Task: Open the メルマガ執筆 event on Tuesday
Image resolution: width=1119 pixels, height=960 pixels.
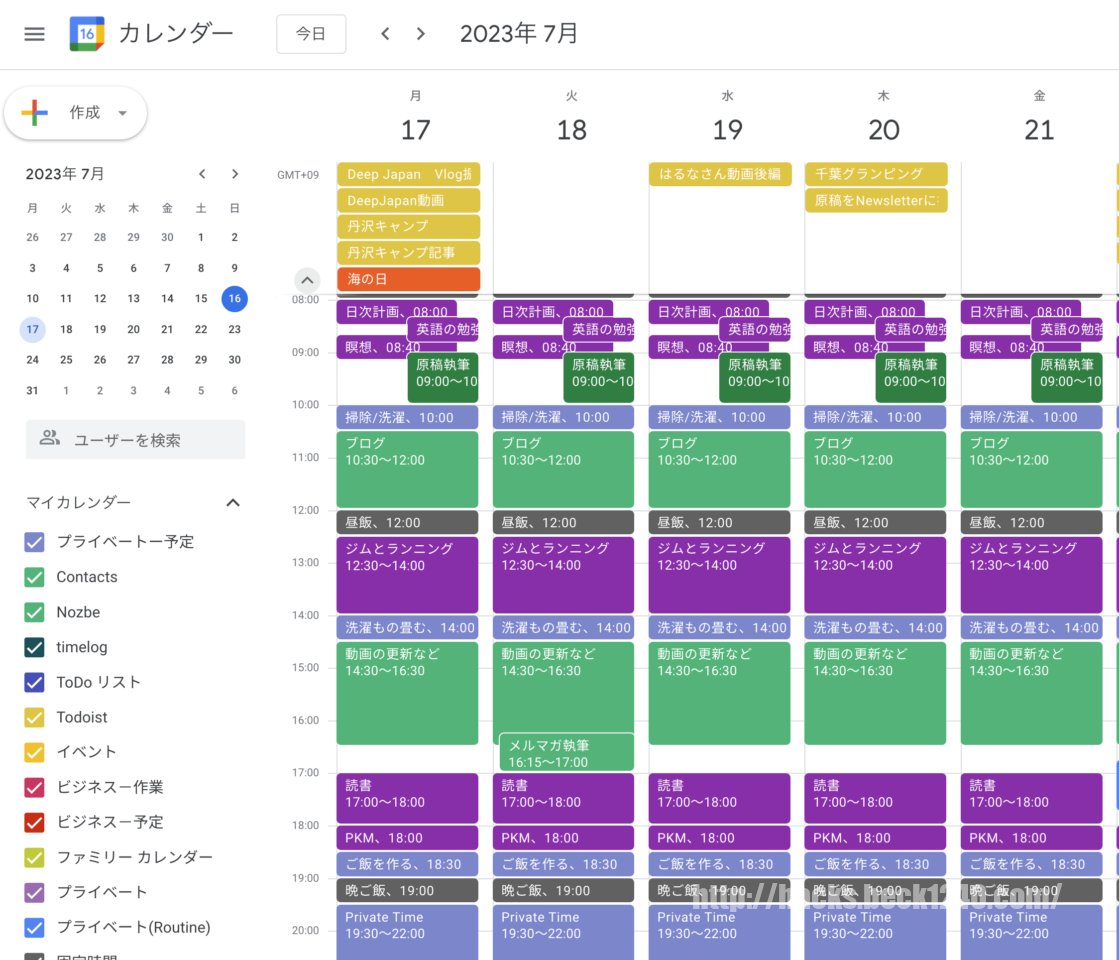Action: point(567,752)
